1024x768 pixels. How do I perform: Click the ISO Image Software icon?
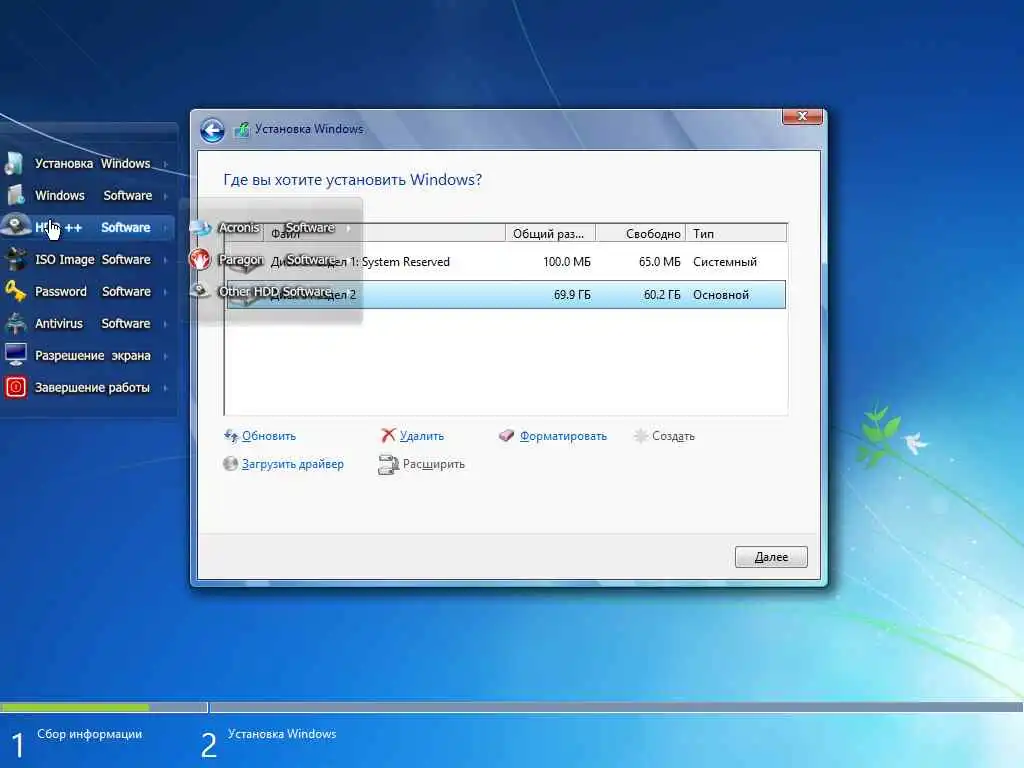click(15, 259)
